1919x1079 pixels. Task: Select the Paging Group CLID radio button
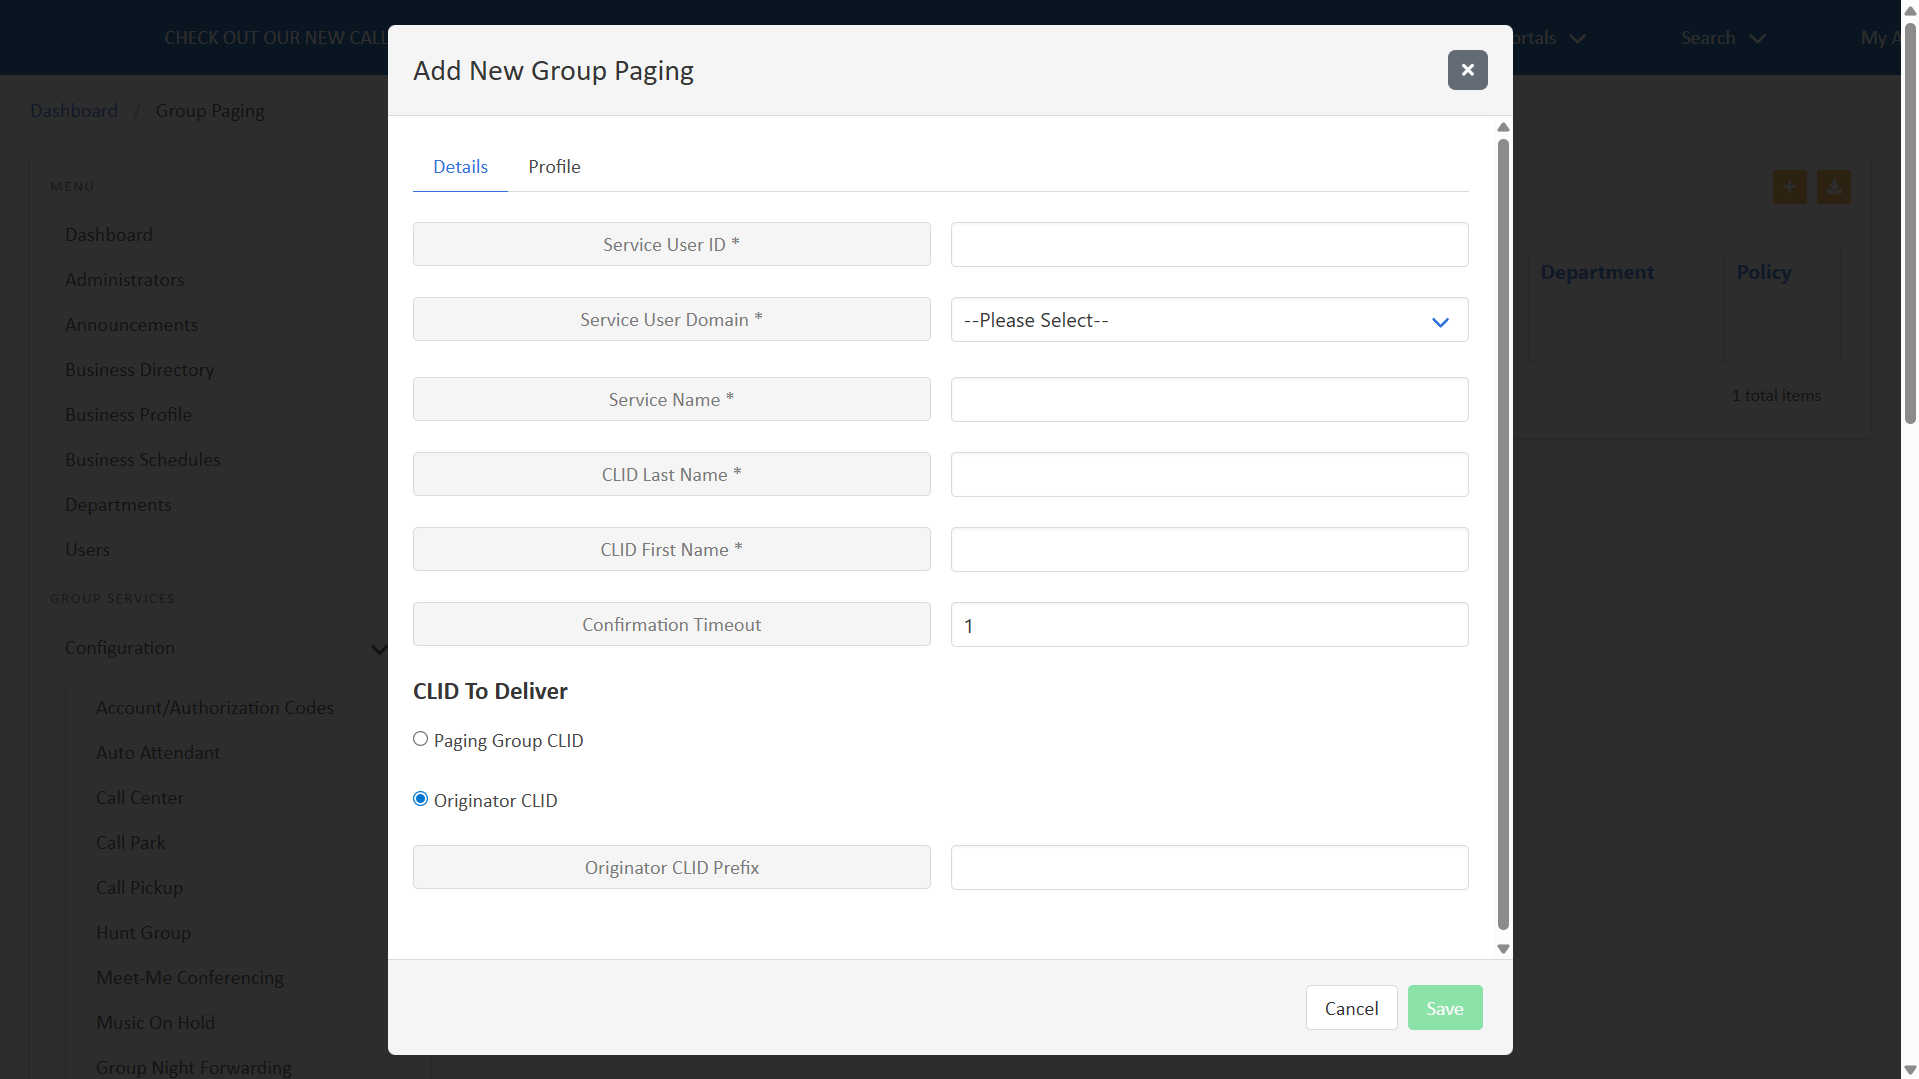(421, 739)
